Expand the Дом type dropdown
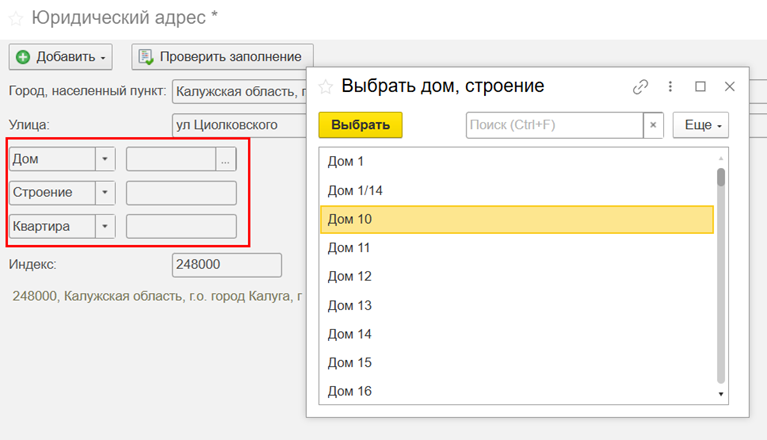767x440 pixels. pyautogui.click(x=105, y=159)
